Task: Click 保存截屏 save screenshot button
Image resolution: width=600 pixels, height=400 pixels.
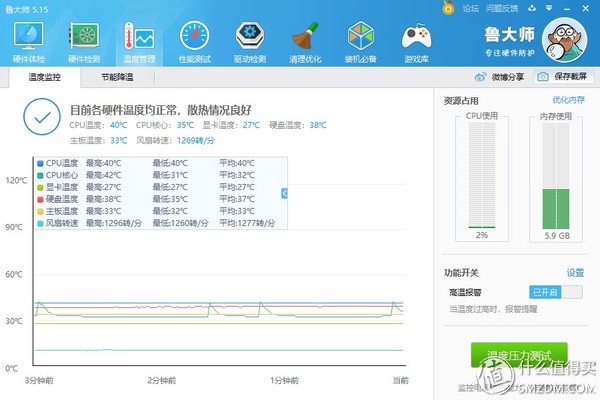Action: tap(564, 77)
